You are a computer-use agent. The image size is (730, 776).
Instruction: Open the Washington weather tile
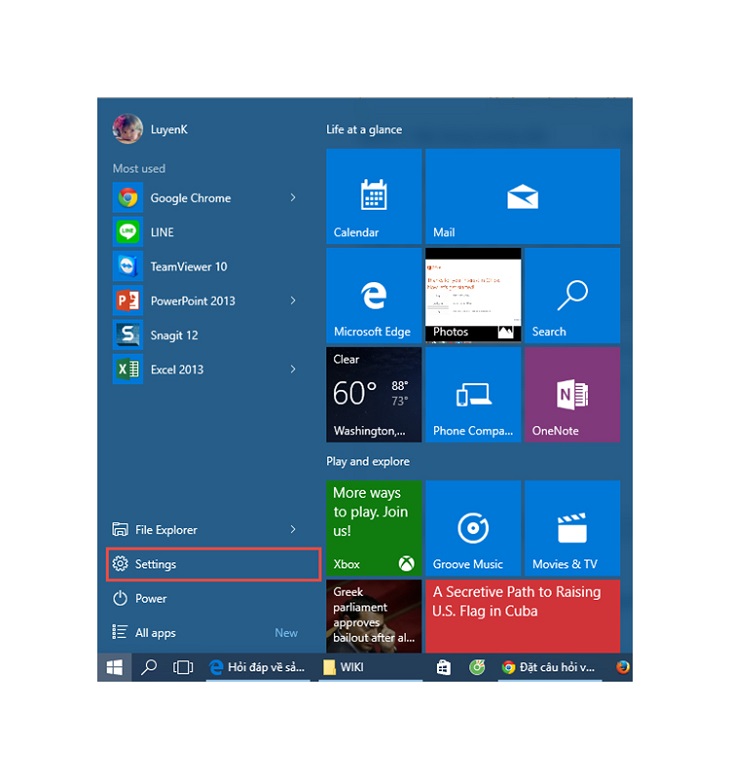pyautogui.click(x=373, y=394)
